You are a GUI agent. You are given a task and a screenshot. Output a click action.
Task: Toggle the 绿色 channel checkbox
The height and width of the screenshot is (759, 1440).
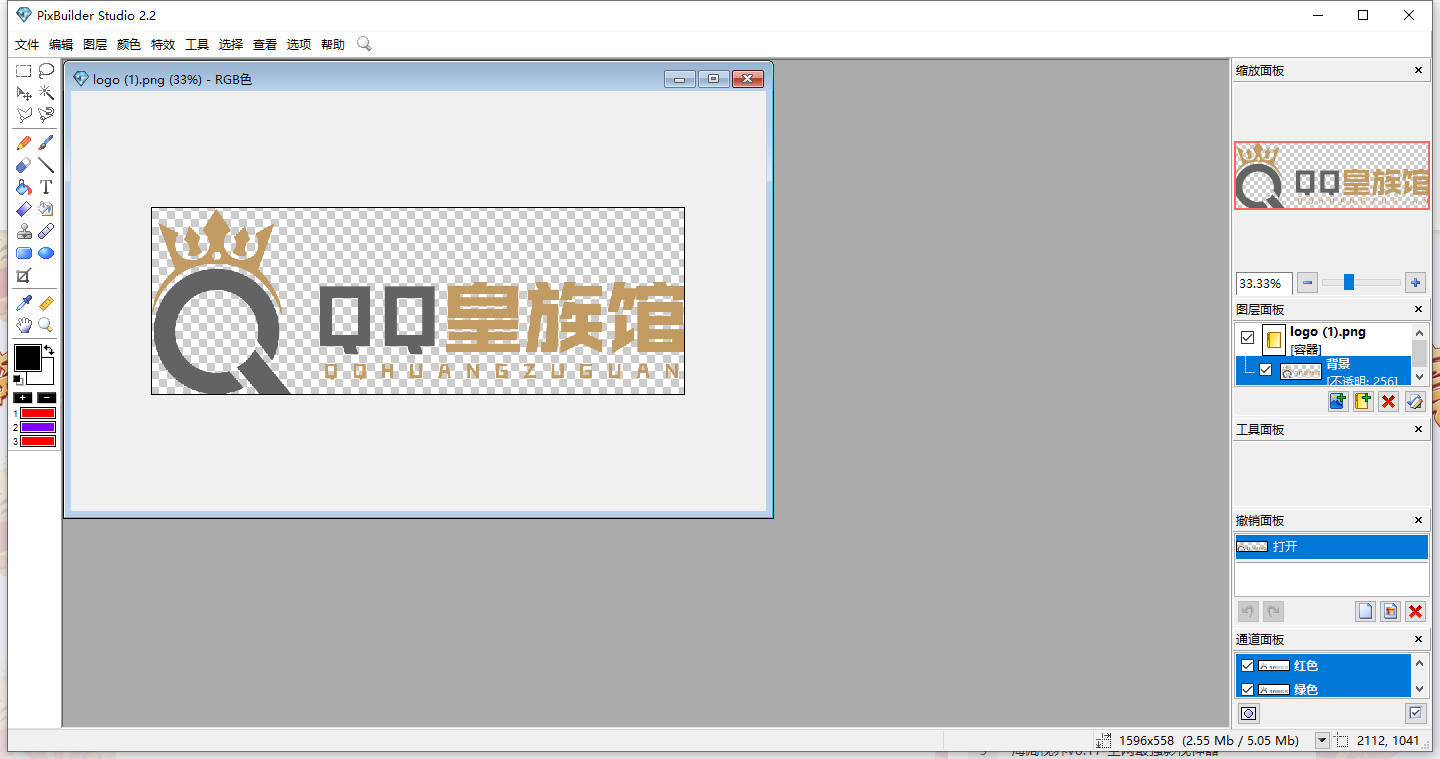[x=1247, y=690]
